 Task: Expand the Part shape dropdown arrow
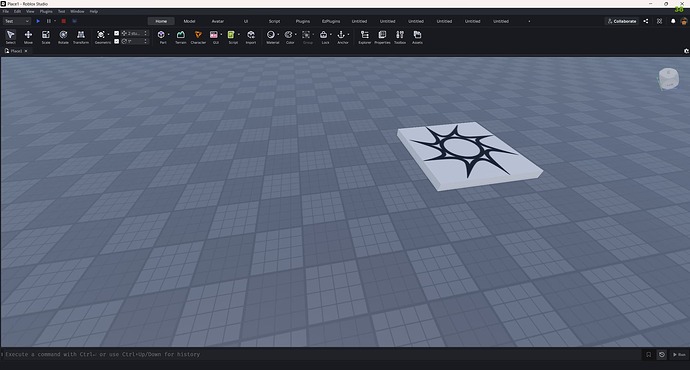pyautogui.click(x=169, y=35)
